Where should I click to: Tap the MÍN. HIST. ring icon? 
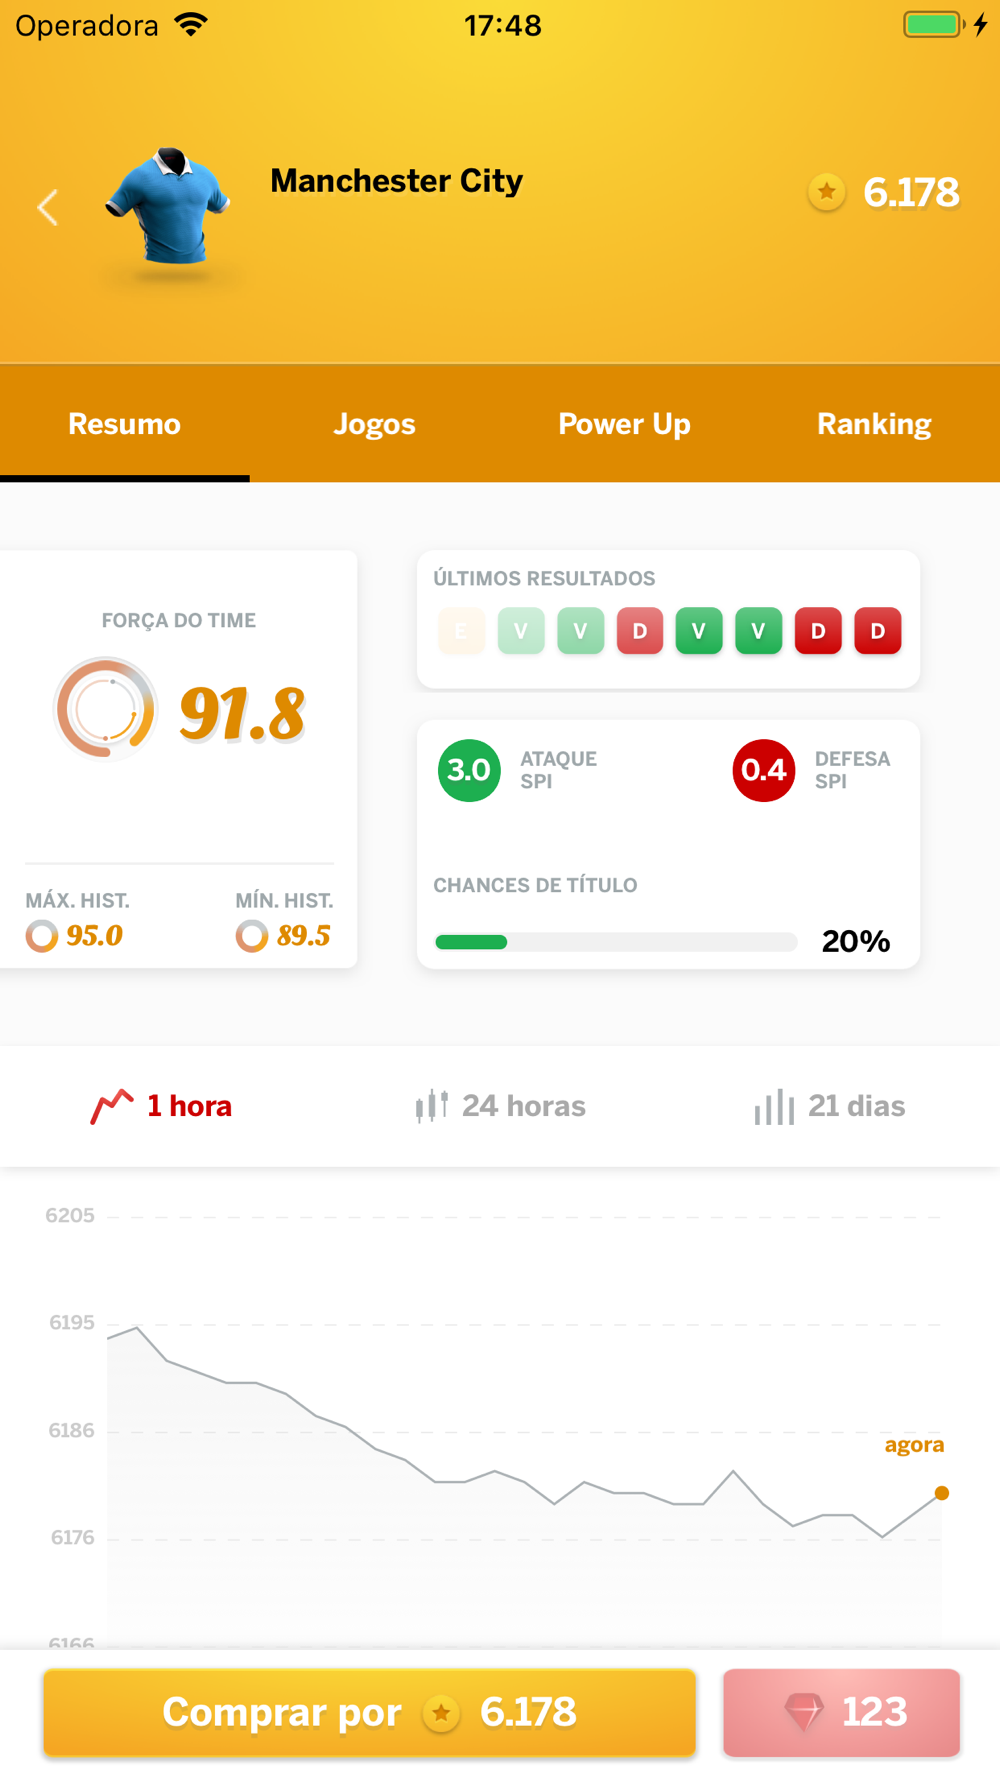point(252,936)
